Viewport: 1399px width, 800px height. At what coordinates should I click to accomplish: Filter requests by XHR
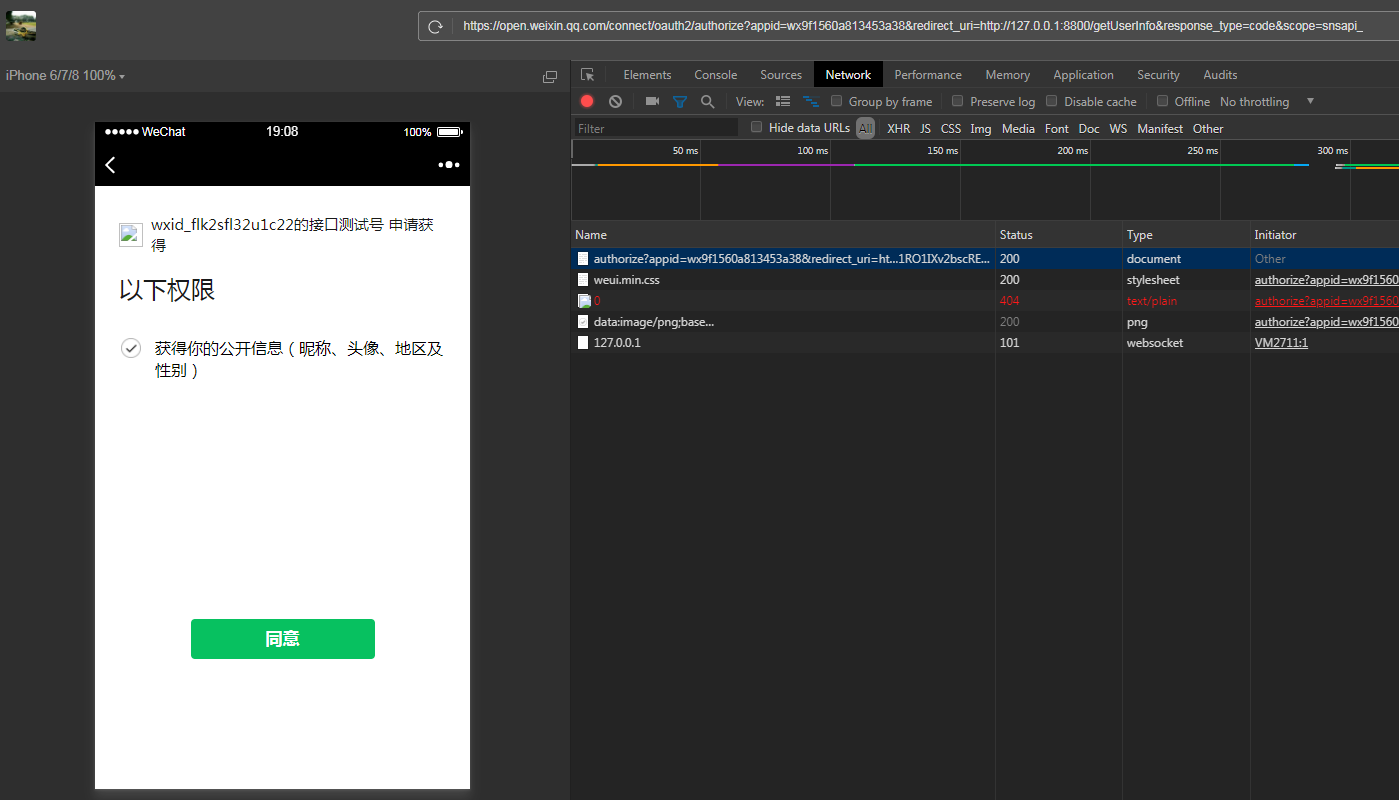click(899, 128)
